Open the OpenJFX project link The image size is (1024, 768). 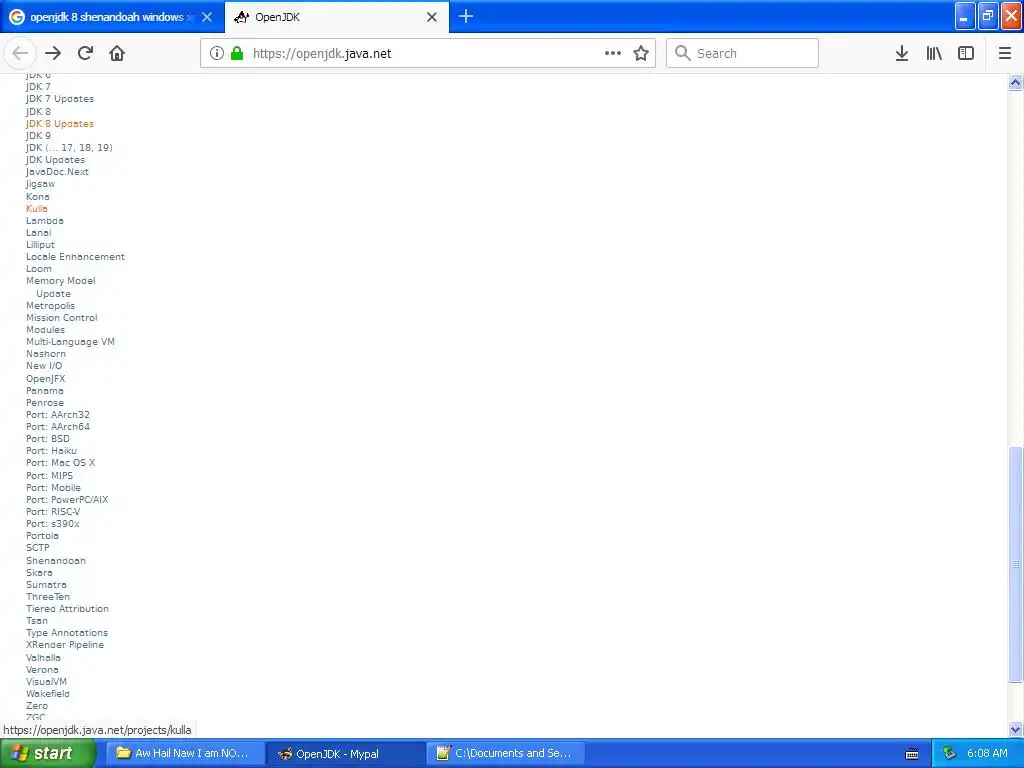pos(46,379)
